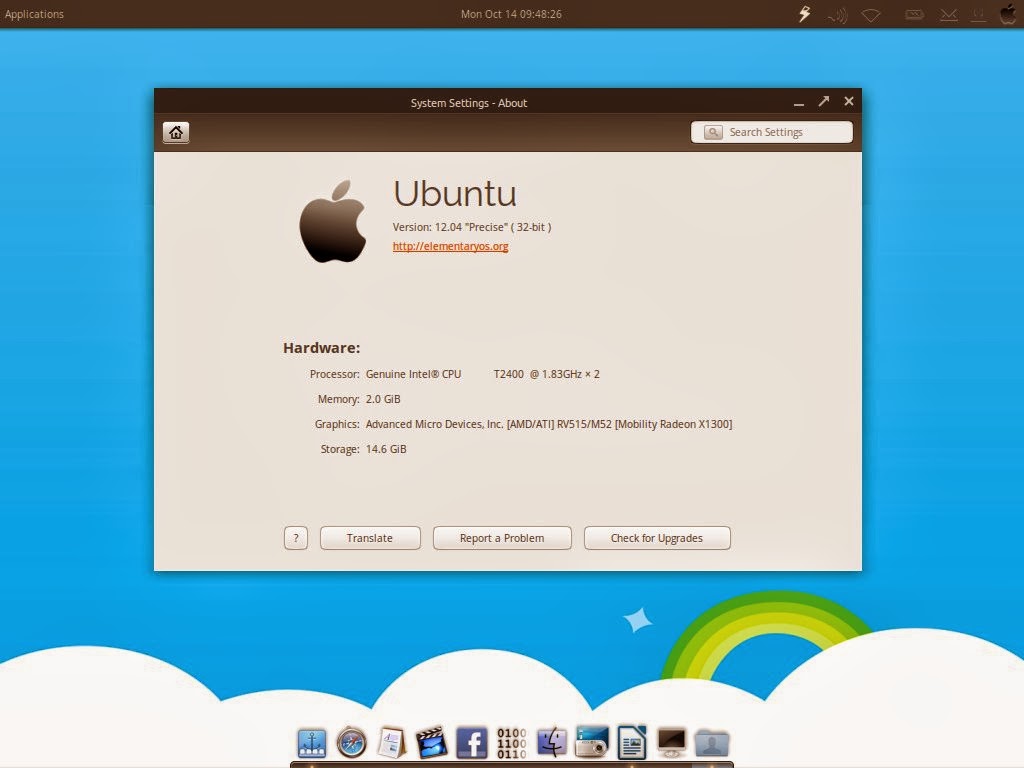Open the sound volume indicator
Screen dimensions: 1024x768
837,15
